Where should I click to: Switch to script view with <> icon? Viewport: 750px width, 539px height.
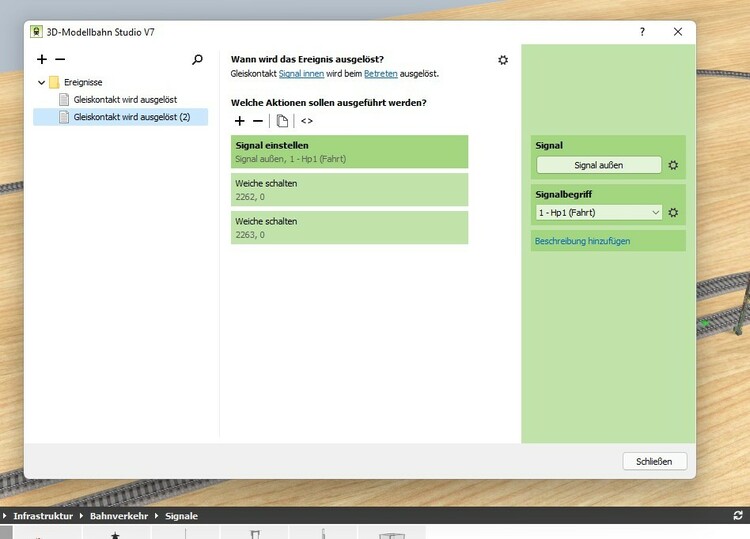(x=307, y=121)
